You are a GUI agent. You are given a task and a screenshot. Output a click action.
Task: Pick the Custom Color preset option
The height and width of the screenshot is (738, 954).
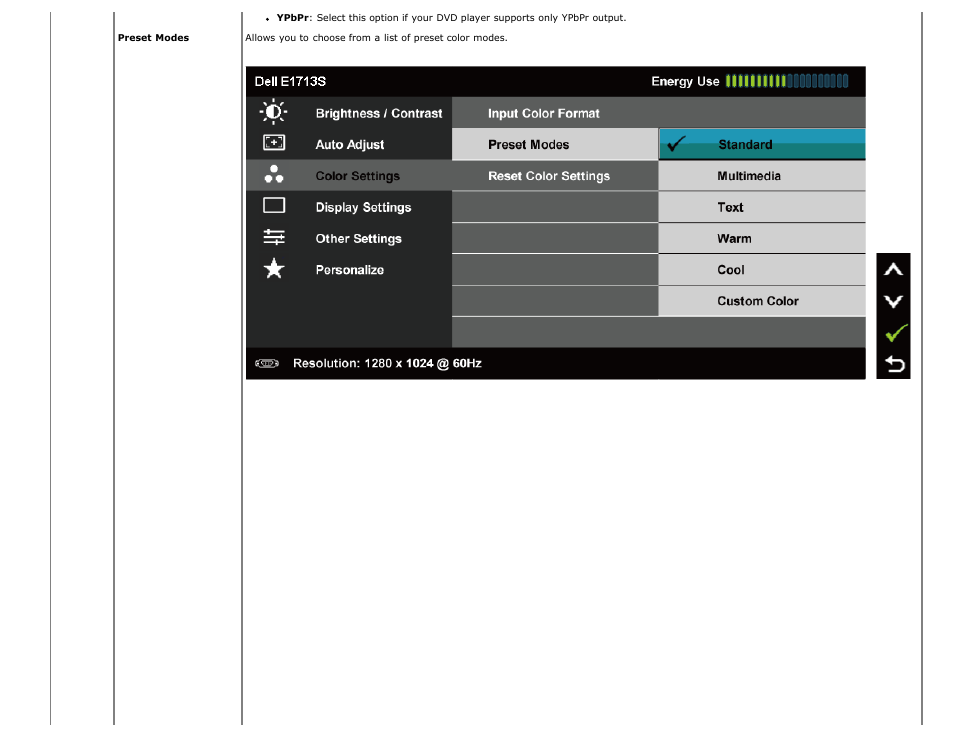click(x=761, y=301)
